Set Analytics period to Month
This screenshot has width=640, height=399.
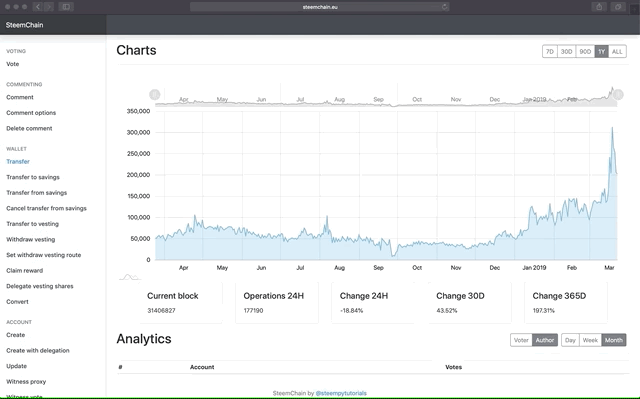coord(614,340)
